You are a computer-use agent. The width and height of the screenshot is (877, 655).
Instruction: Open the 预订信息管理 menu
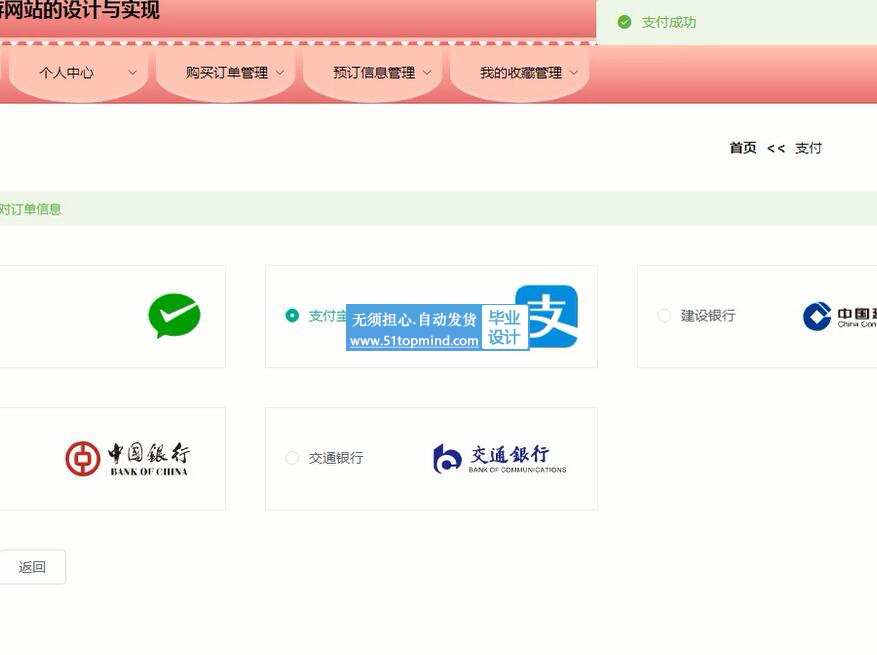click(x=373, y=73)
